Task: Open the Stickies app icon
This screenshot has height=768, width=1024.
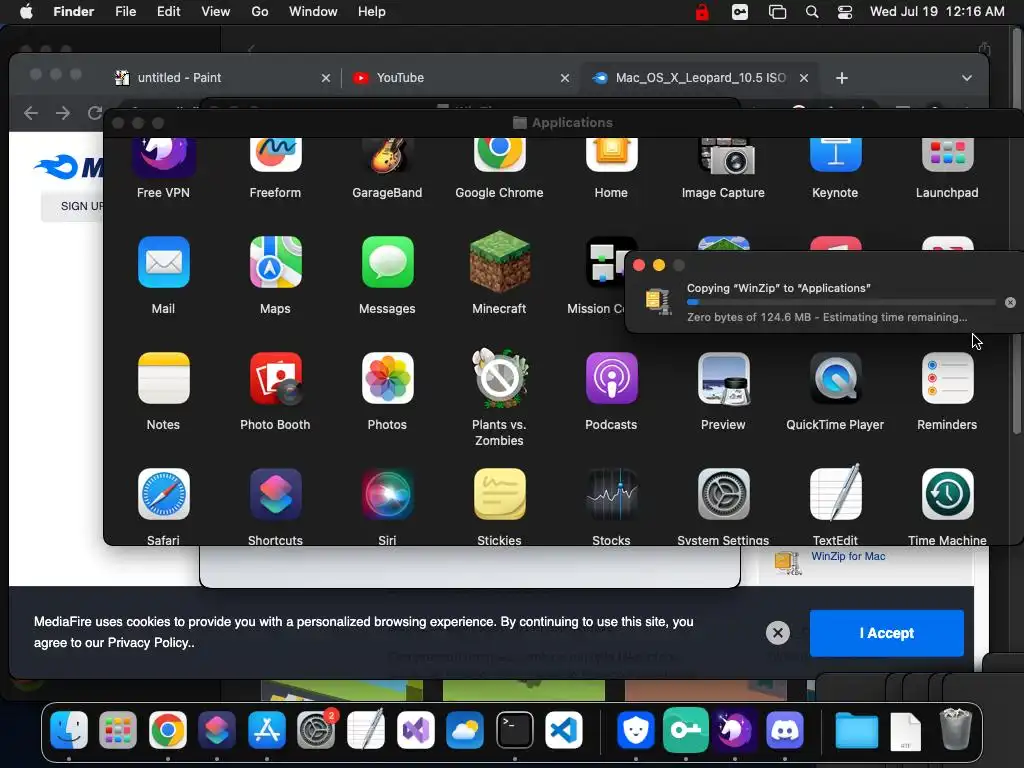Action: coord(500,494)
